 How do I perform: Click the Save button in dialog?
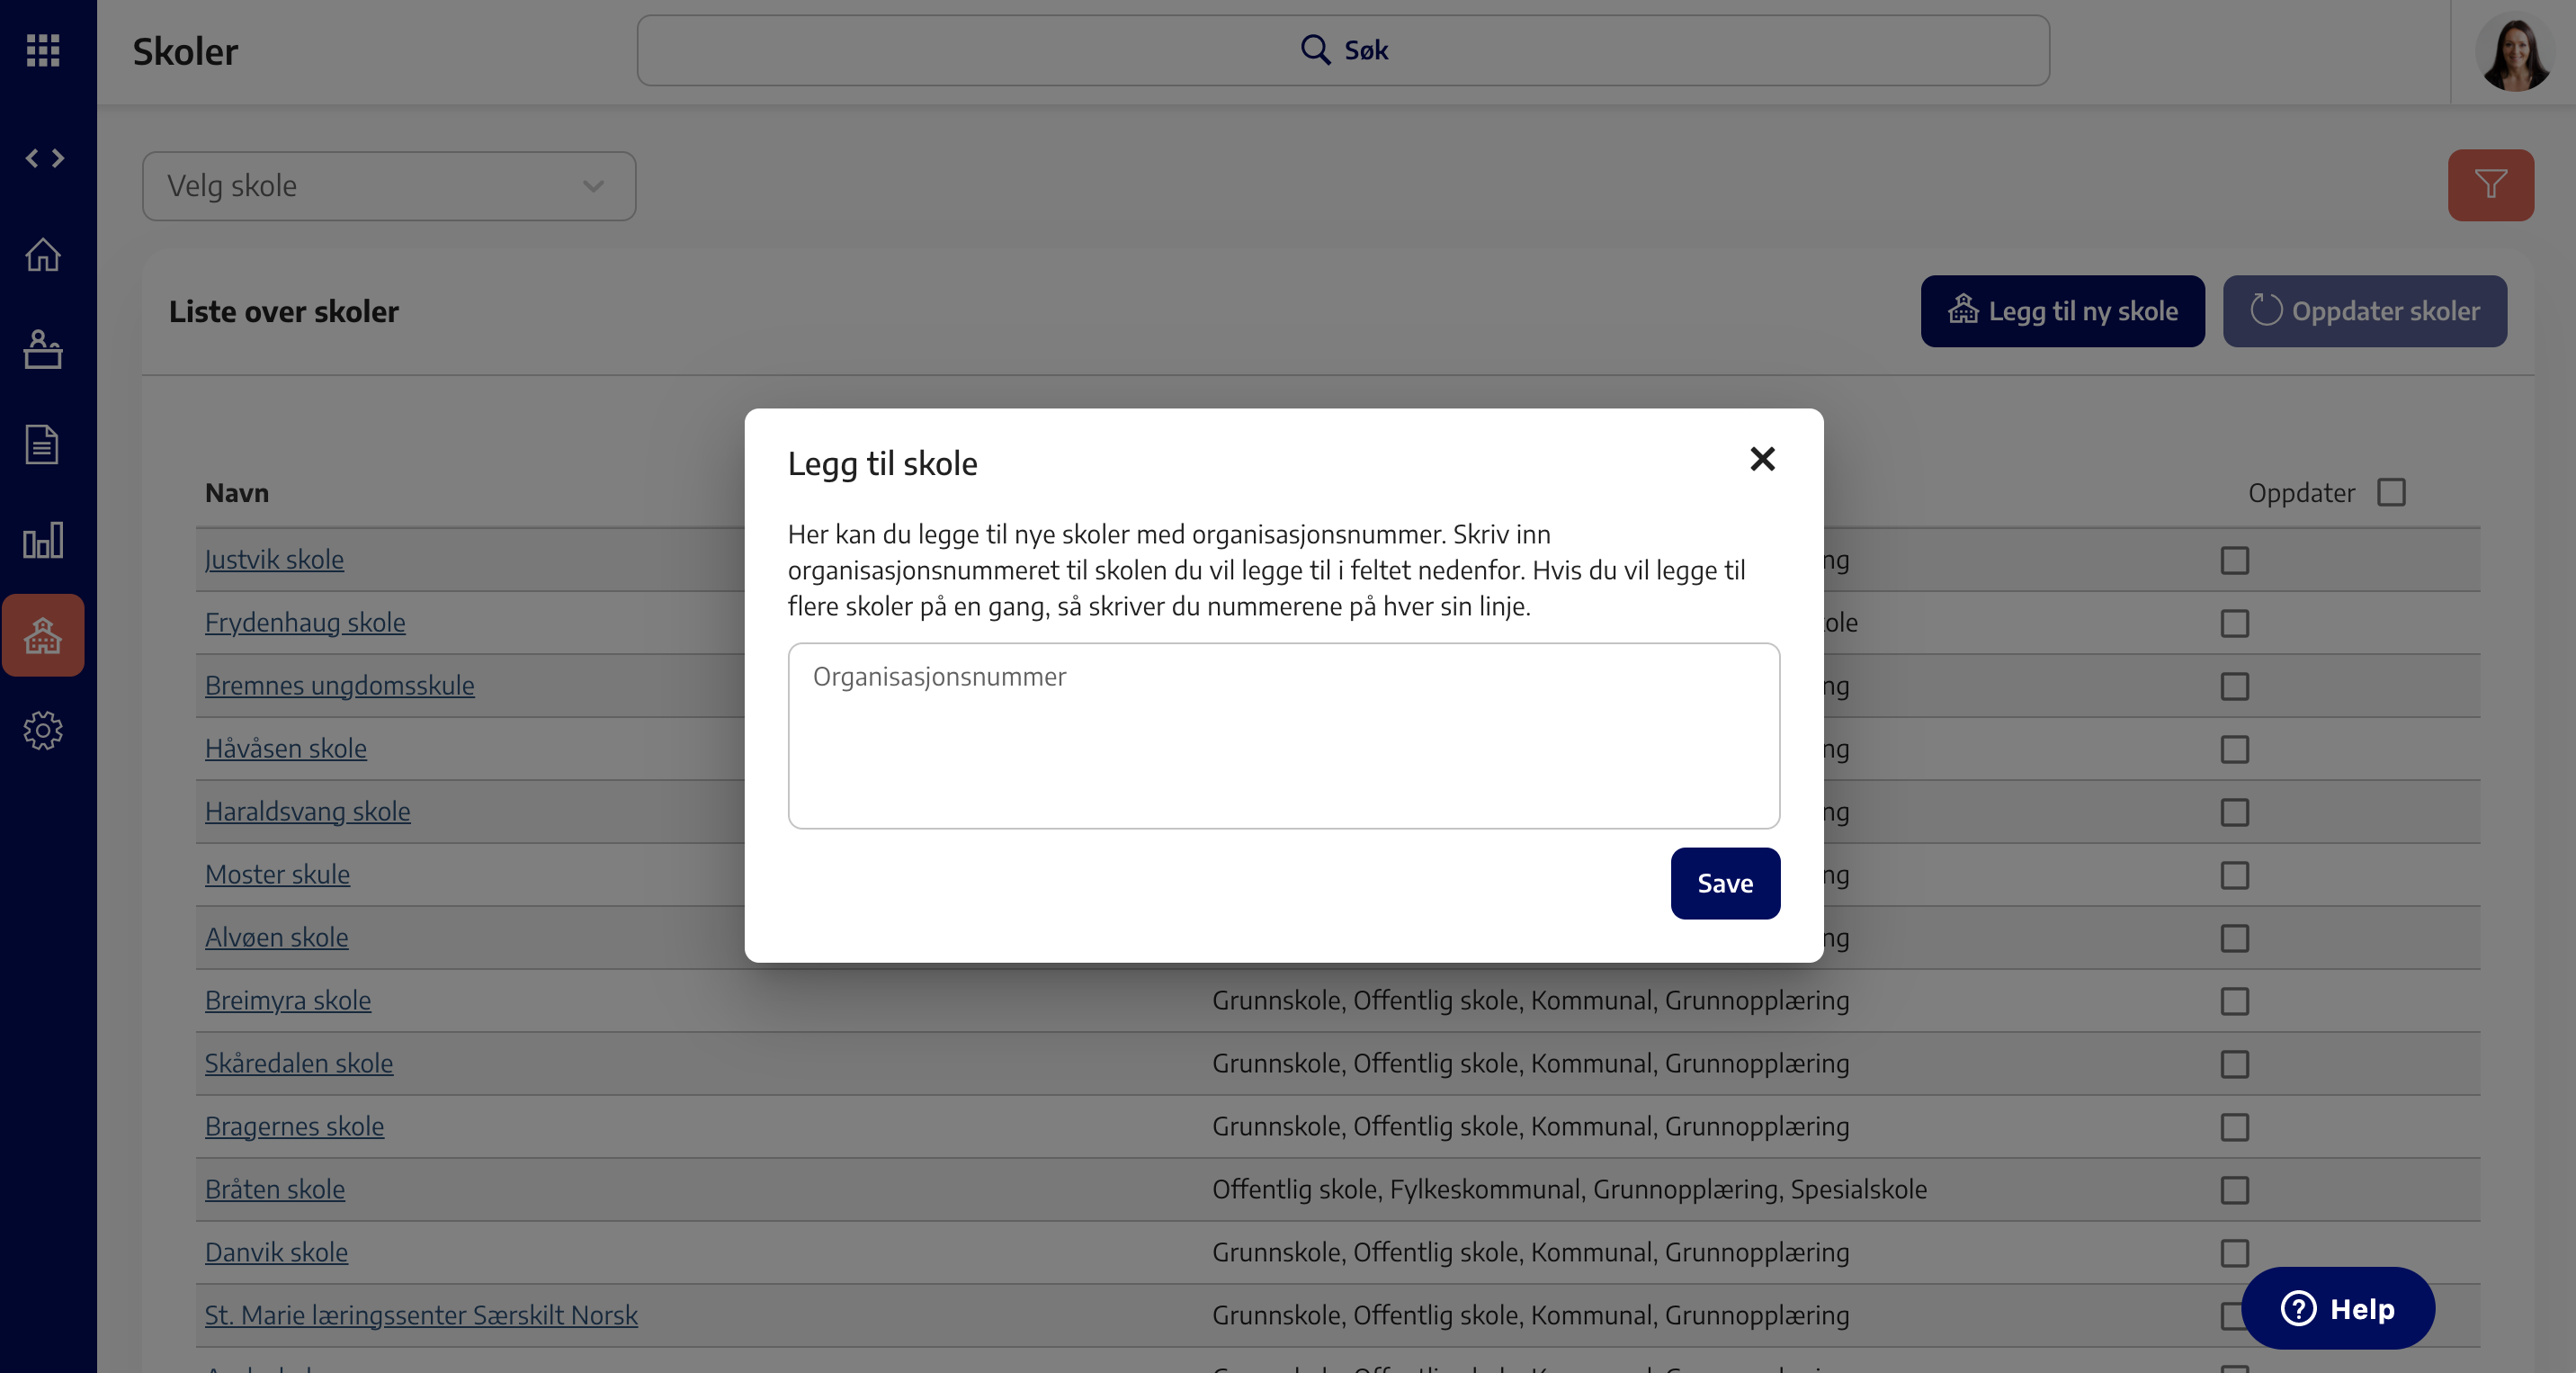pos(1724,884)
